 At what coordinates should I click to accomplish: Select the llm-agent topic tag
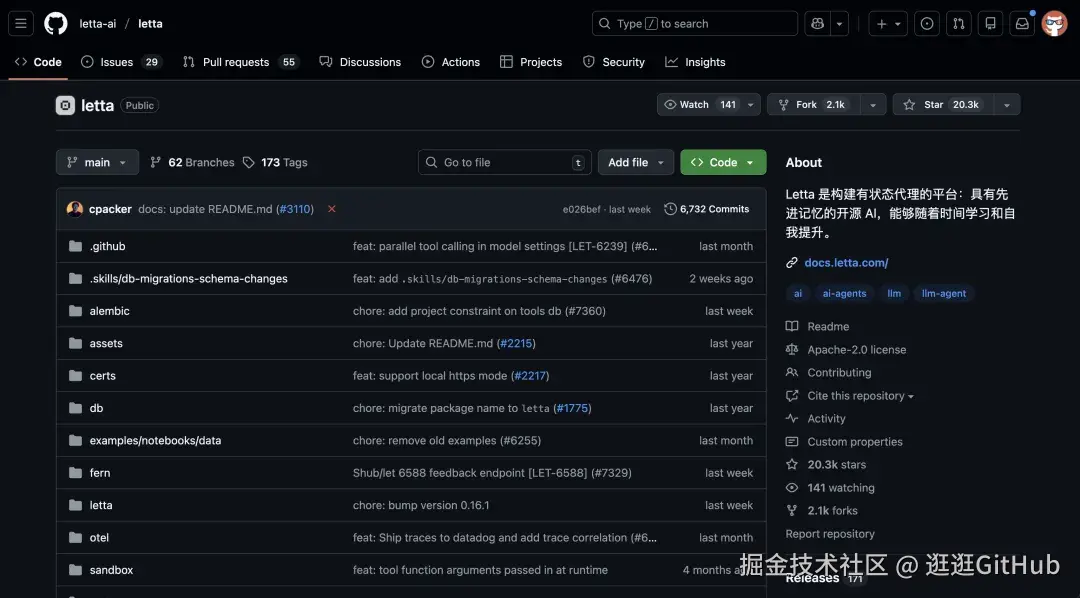(944, 293)
